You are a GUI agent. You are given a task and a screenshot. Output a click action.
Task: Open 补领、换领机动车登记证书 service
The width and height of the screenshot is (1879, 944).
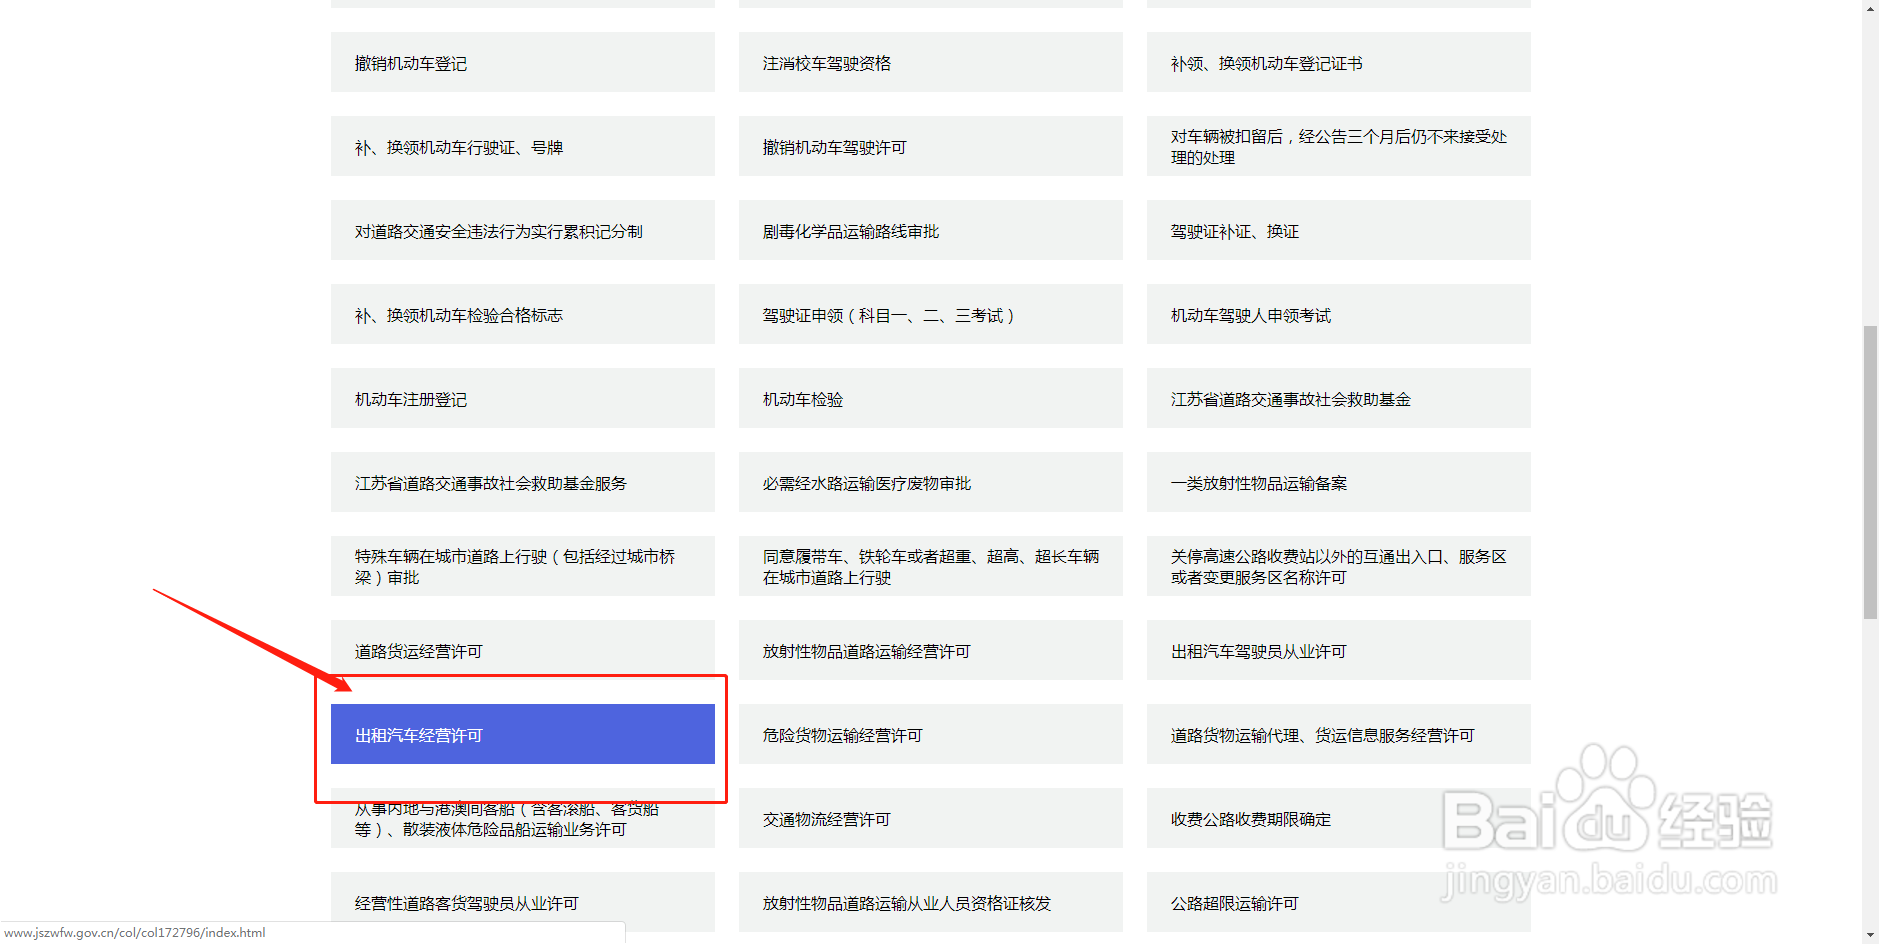coord(1337,62)
